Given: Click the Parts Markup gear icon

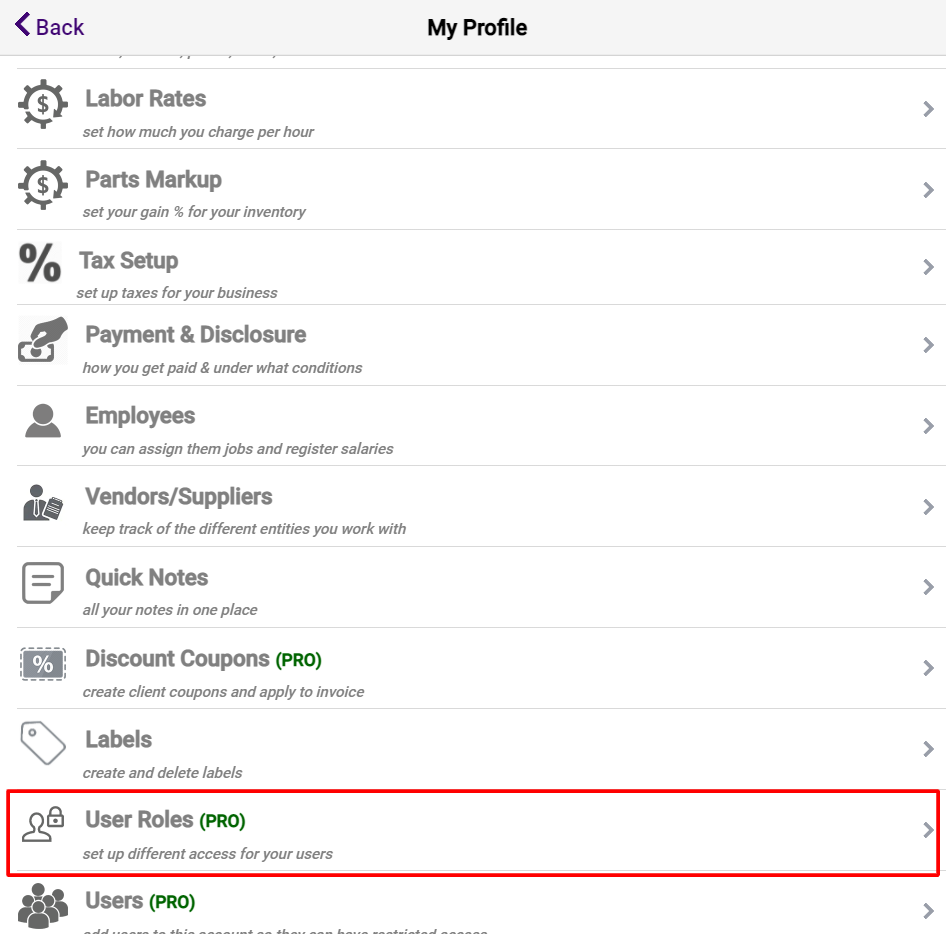Looking at the screenshot, I should (42, 185).
